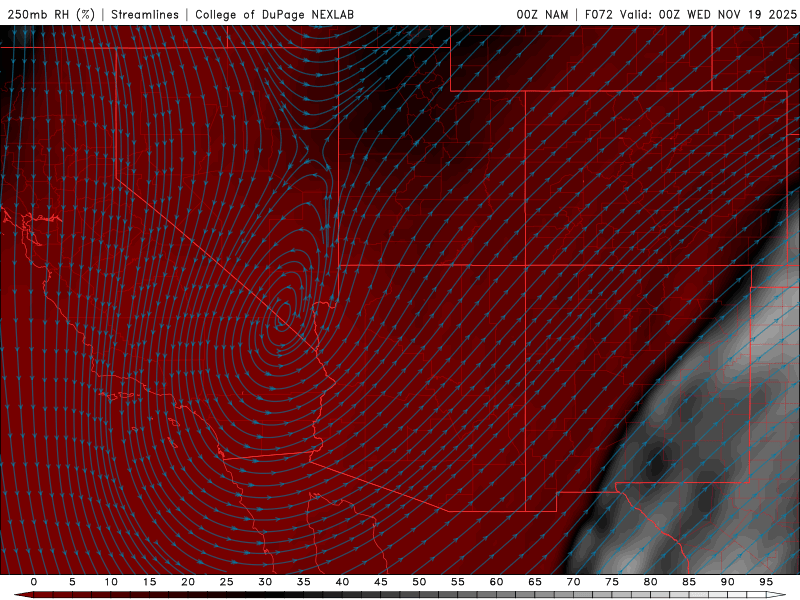Click 'College of DuPage NEXLAB' text
This screenshot has height=600, width=800.
pyautogui.click(x=274, y=14)
